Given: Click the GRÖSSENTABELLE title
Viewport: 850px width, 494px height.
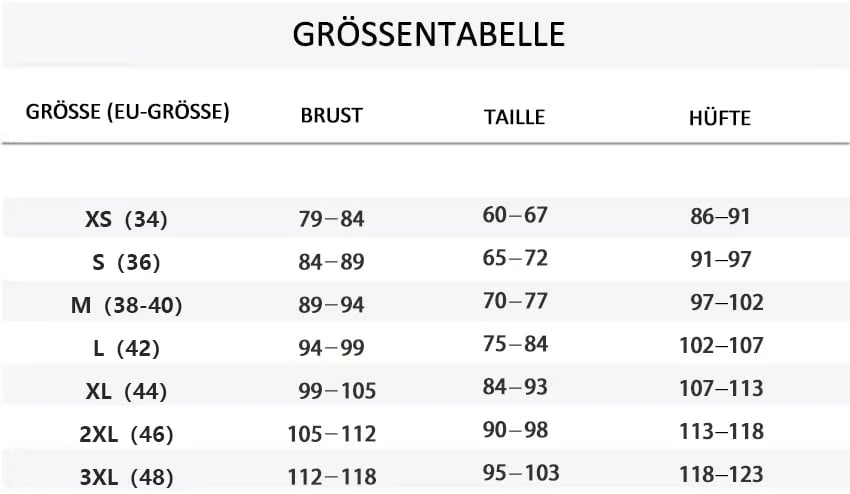Looking at the screenshot, I should tap(429, 34).
